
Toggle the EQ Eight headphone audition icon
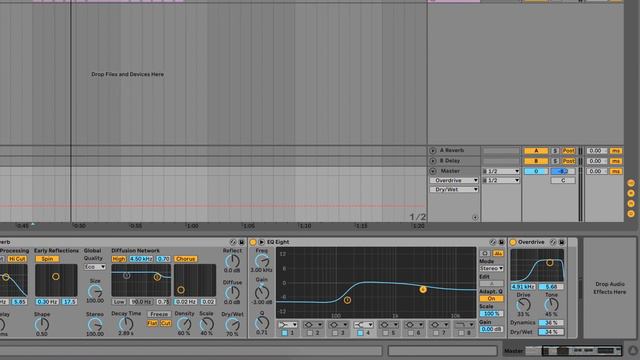click(x=485, y=253)
